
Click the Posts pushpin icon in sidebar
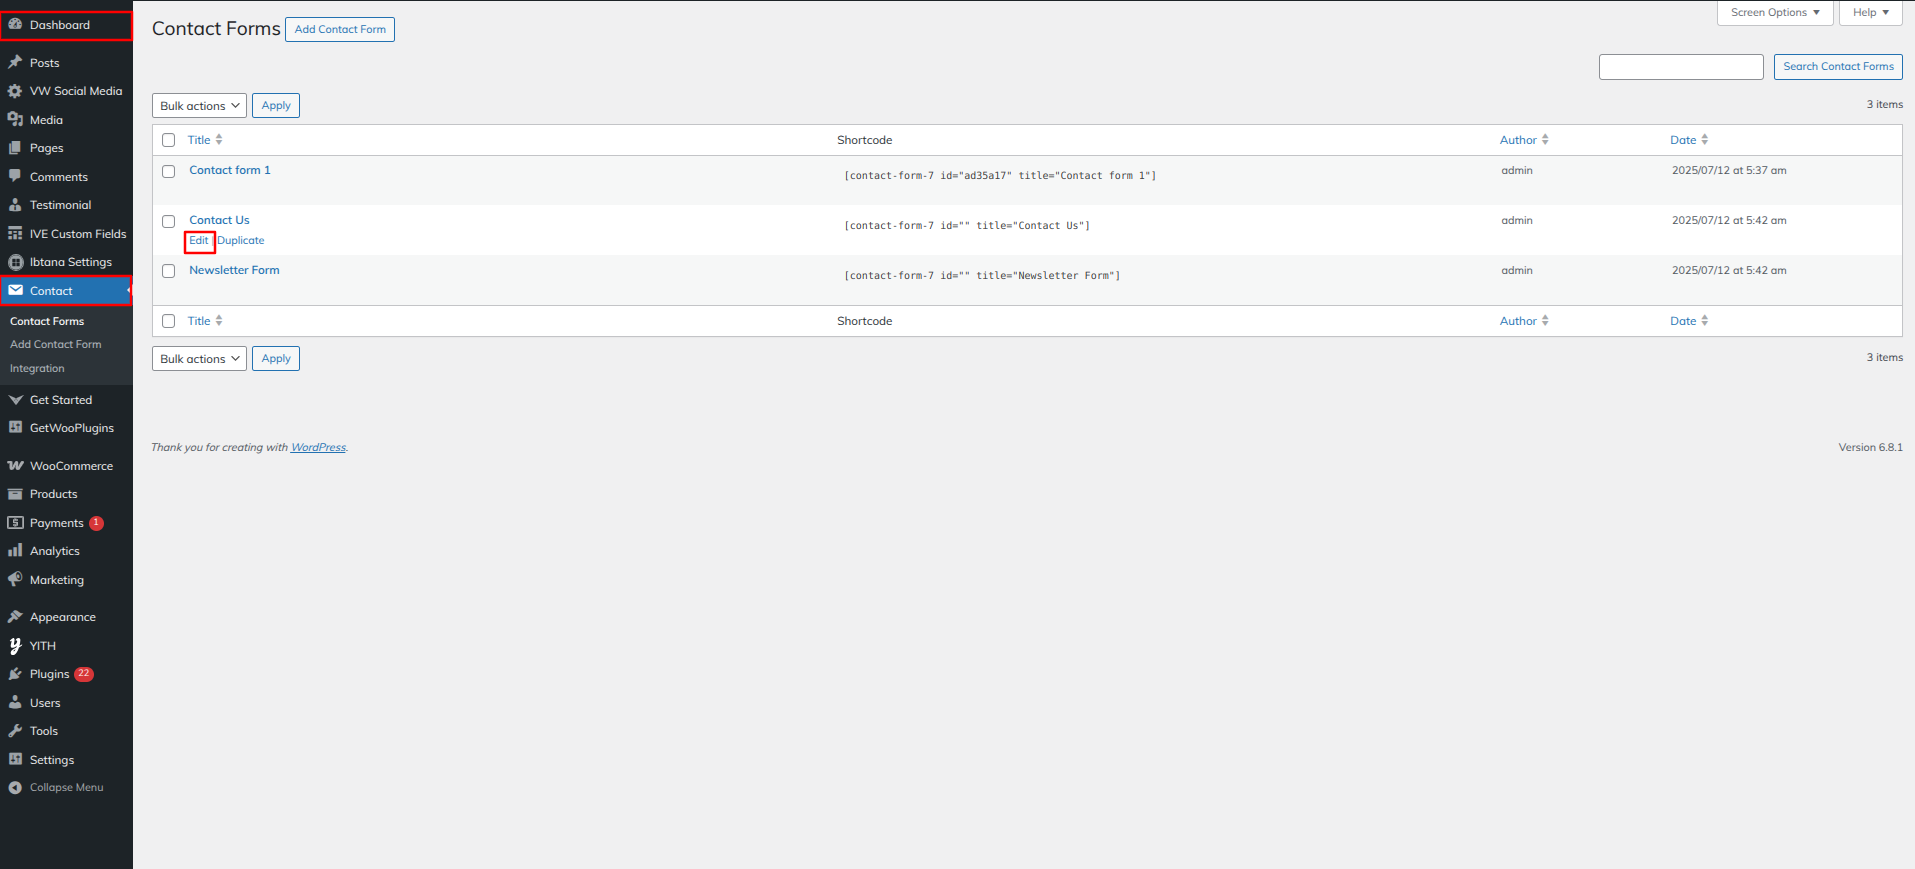pyautogui.click(x=15, y=62)
